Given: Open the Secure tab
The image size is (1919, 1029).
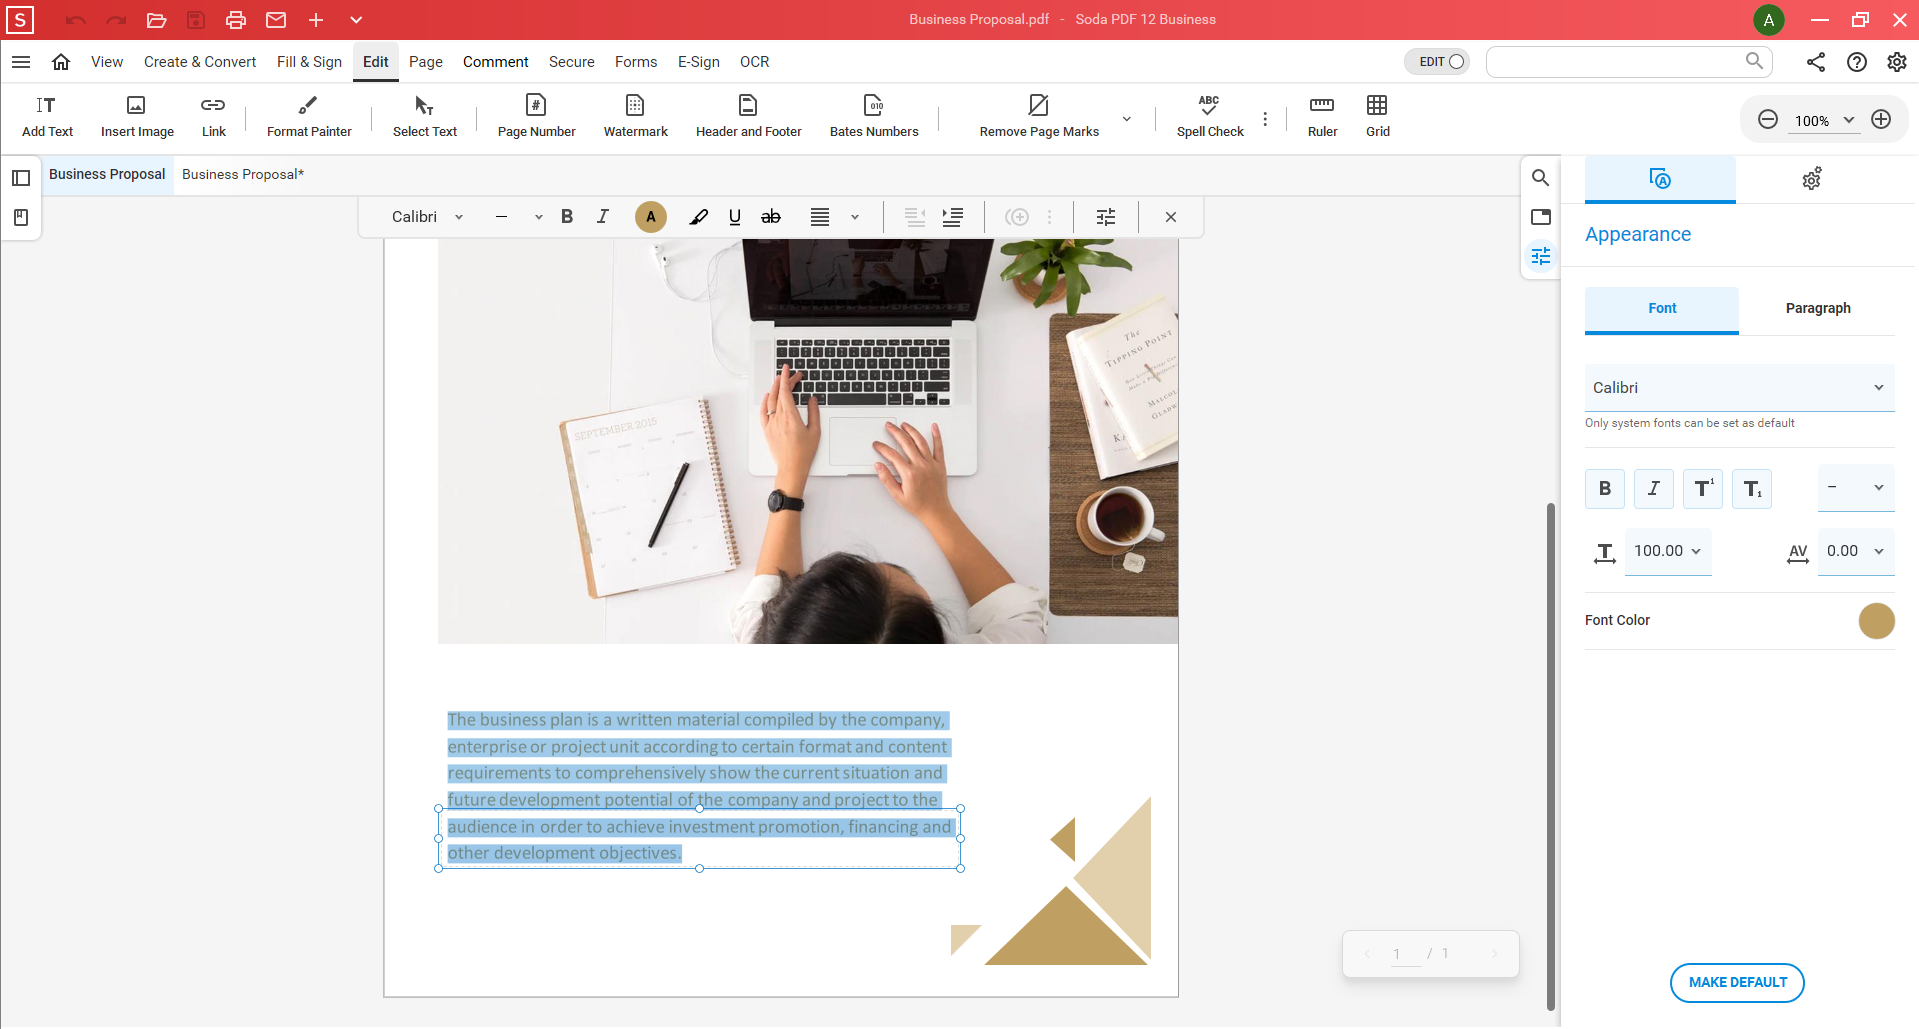Looking at the screenshot, I should tap(571, 62).
